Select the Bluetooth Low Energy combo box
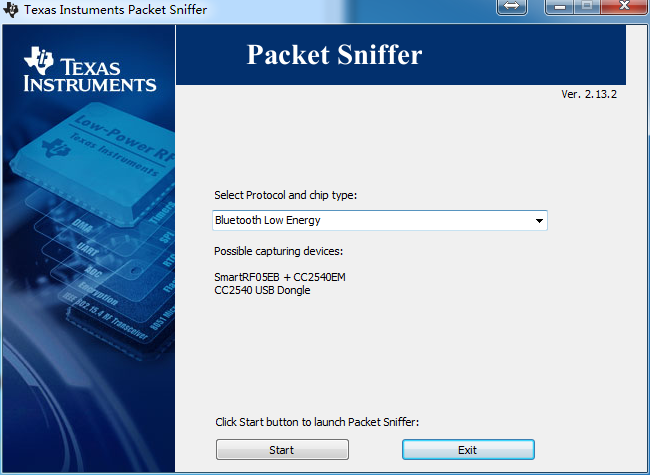The height and width of the screenshot is (475, 650). [380, 220]
